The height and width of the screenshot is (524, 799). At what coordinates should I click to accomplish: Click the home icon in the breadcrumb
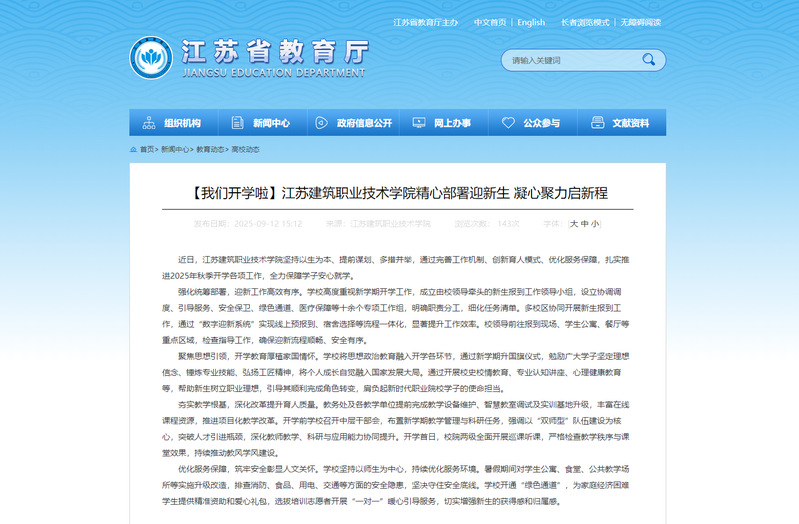click(x=134, y=149)
